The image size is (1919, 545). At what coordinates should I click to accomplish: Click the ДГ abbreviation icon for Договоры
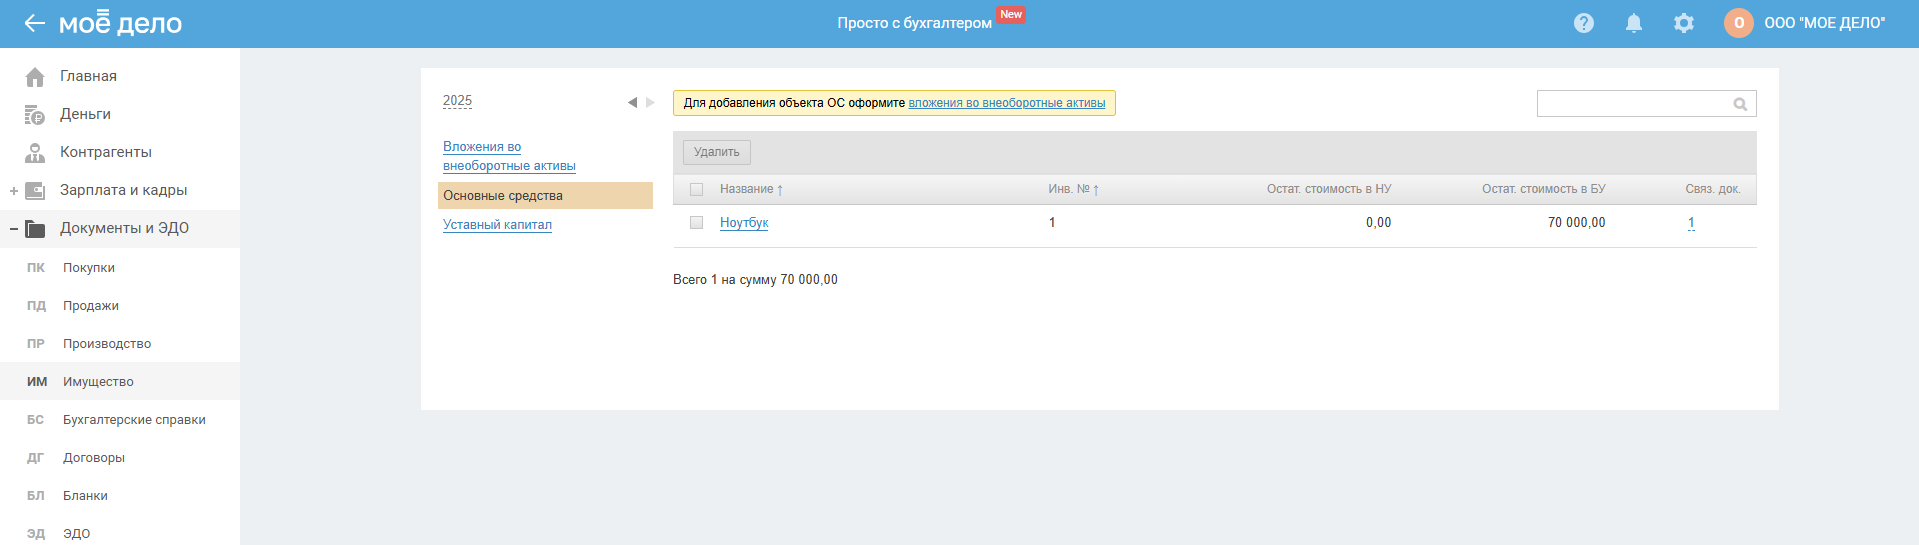(x=36, y=458)
